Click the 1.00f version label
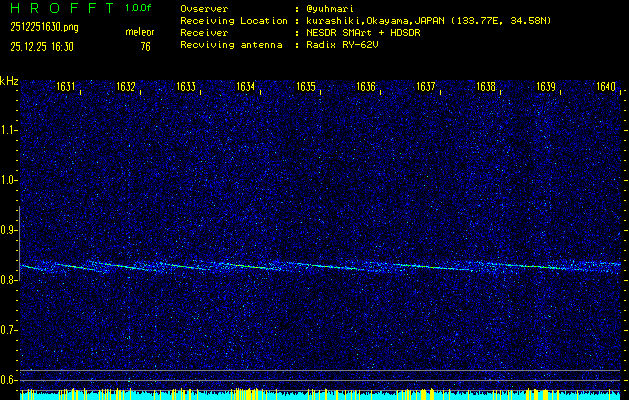Image resolution: width=629 pixels, height=400 pixels. (x=139, y=7)
